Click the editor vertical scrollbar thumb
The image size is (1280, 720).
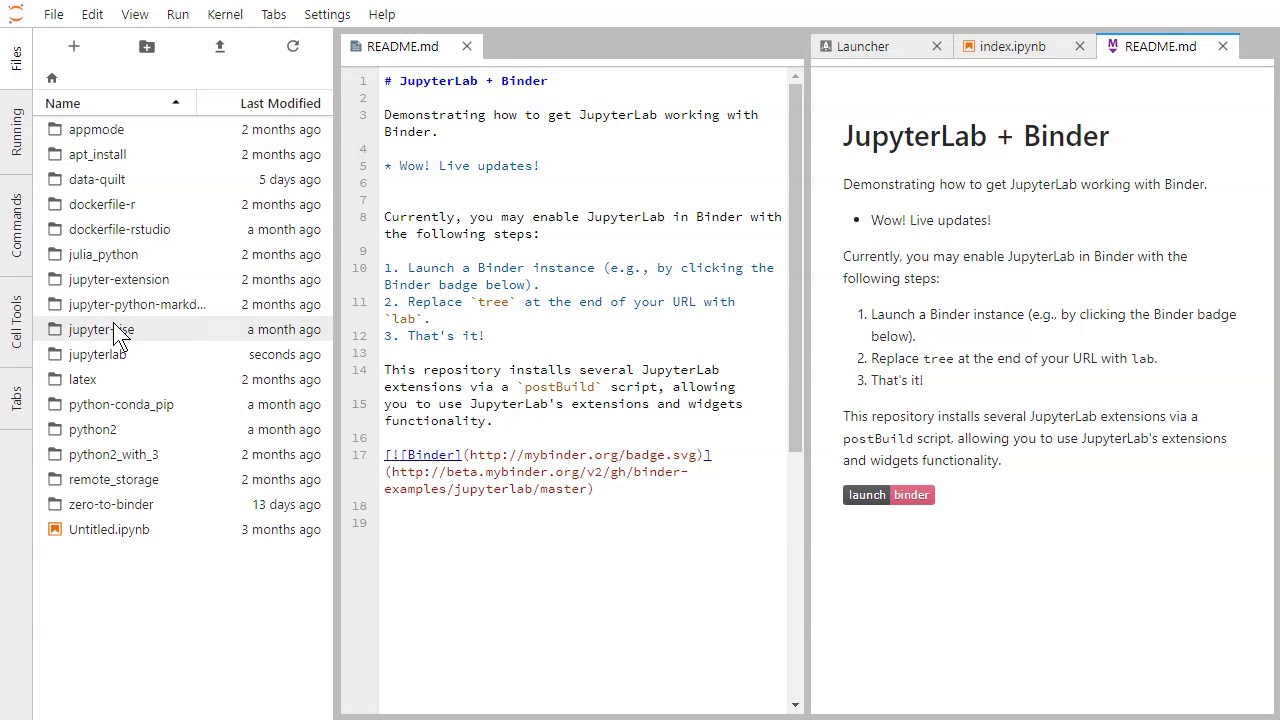pos(795,267)
